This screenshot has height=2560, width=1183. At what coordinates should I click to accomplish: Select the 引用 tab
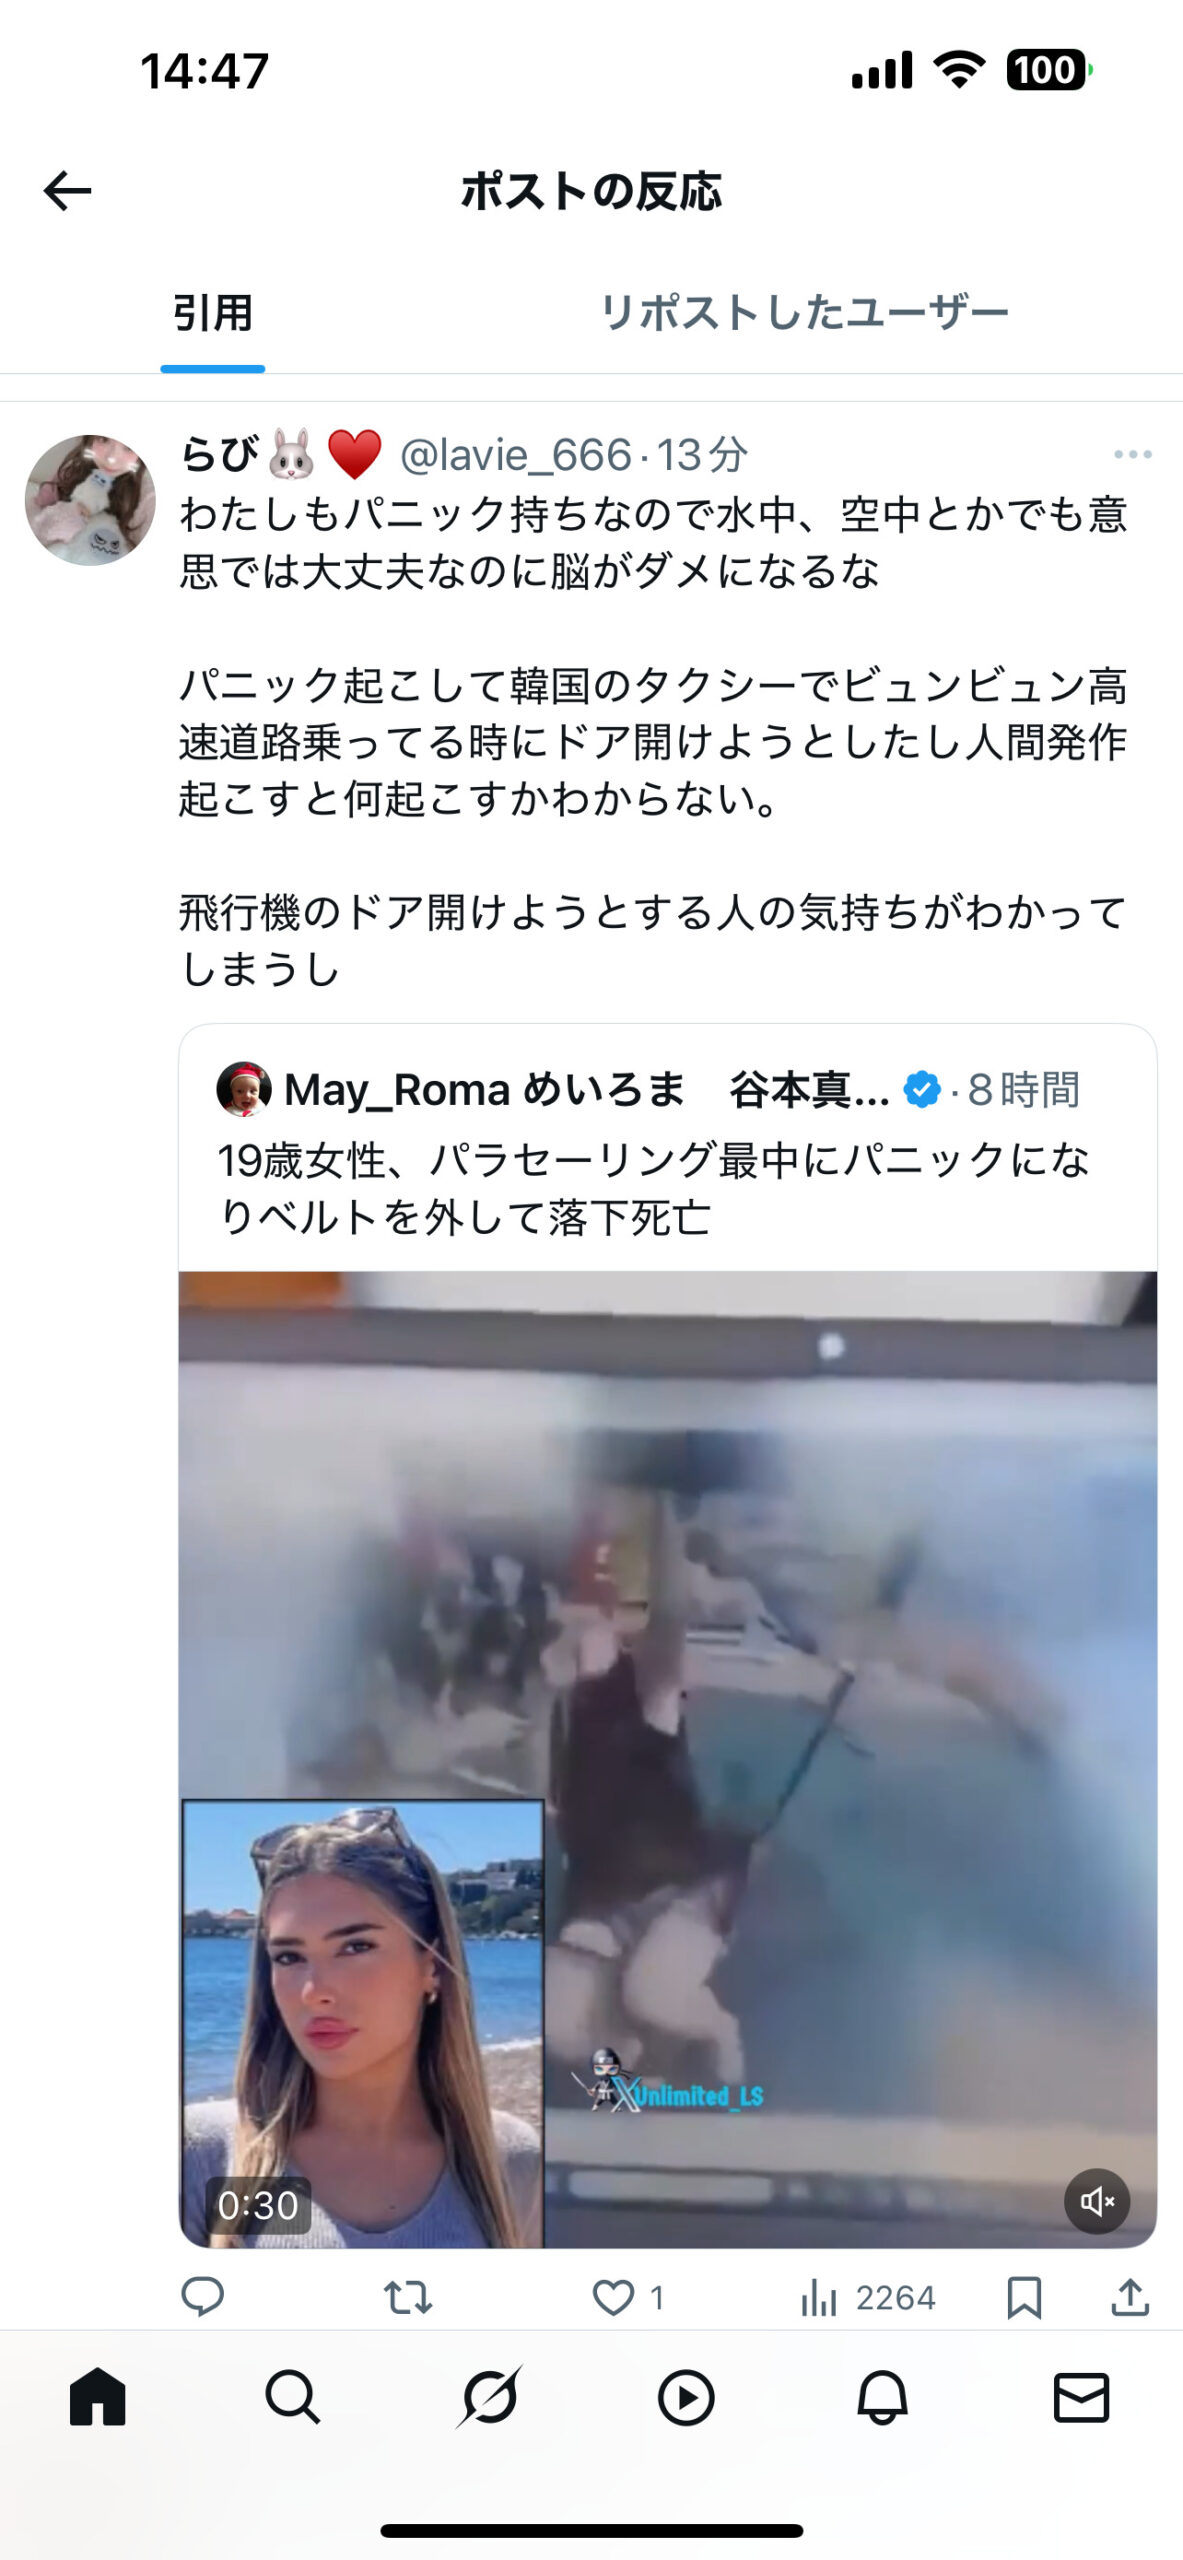pos(212,313)
